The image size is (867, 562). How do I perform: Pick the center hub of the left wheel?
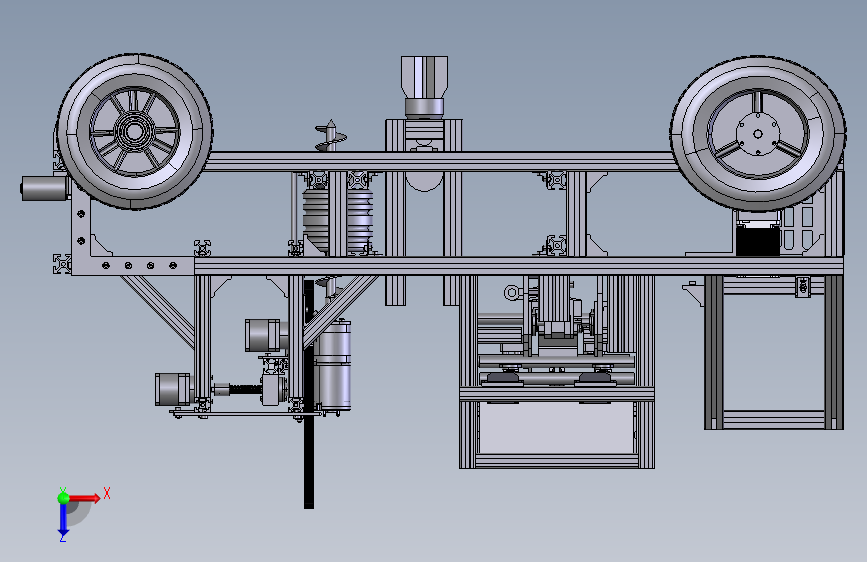click(134, 132)
